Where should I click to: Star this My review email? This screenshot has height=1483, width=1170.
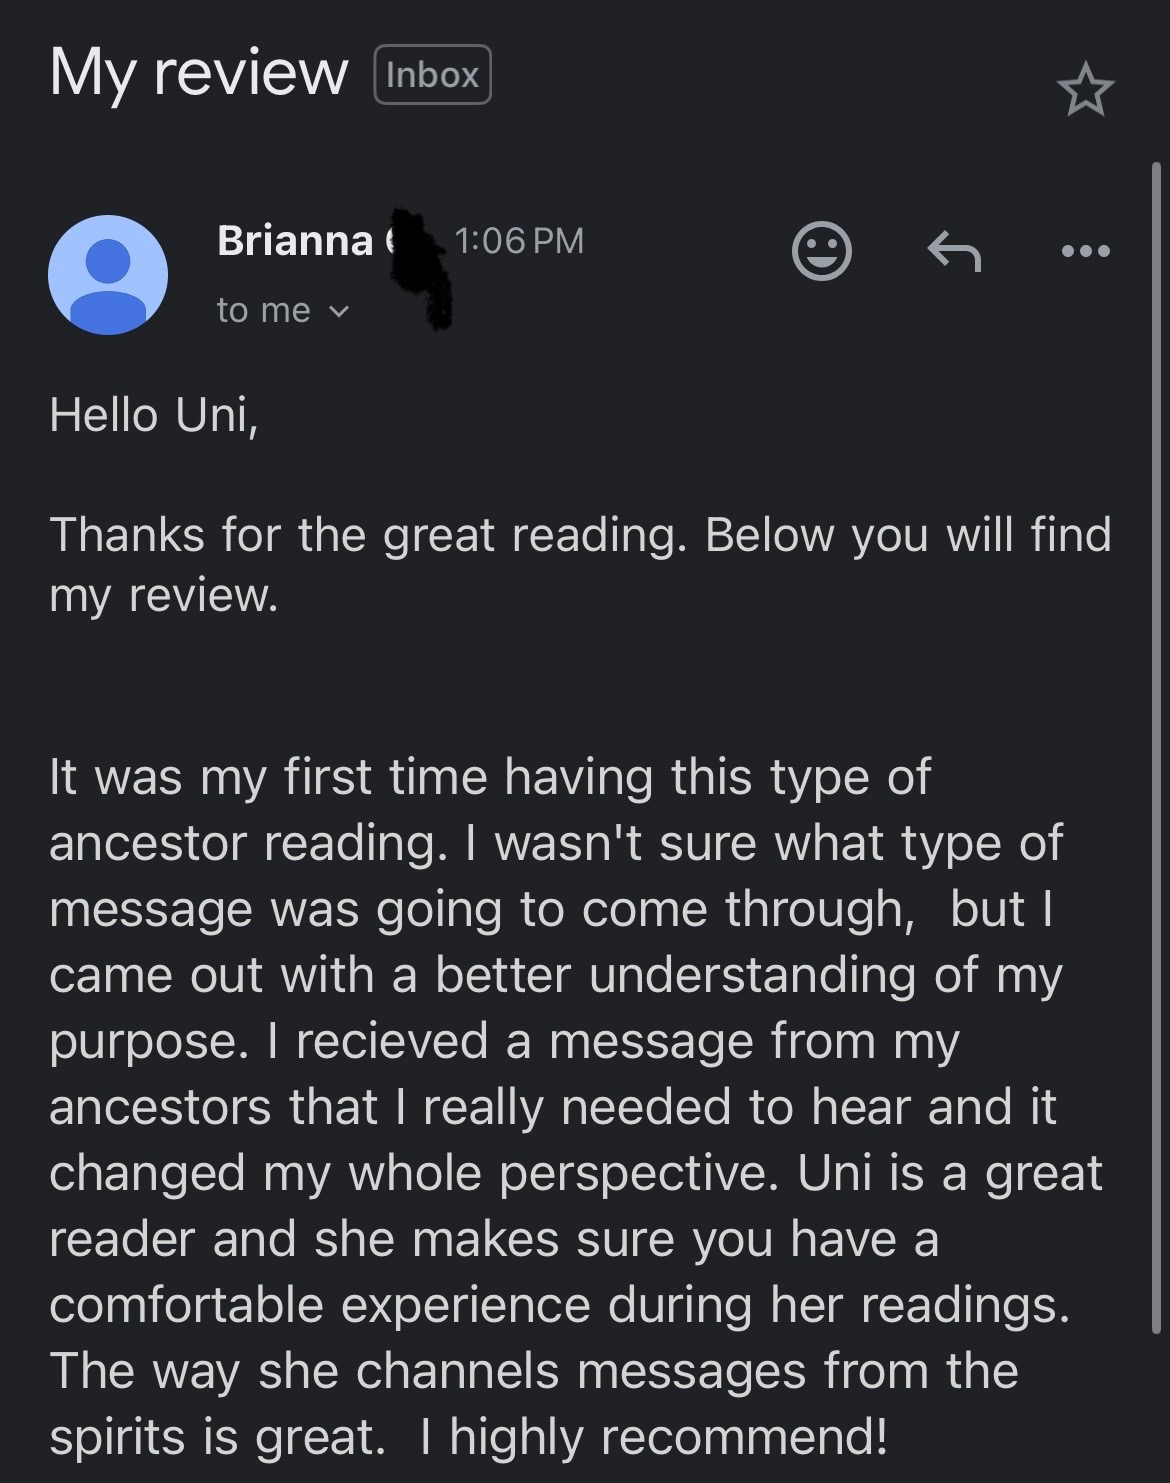pyautogui.click(x=1085, y=90)
